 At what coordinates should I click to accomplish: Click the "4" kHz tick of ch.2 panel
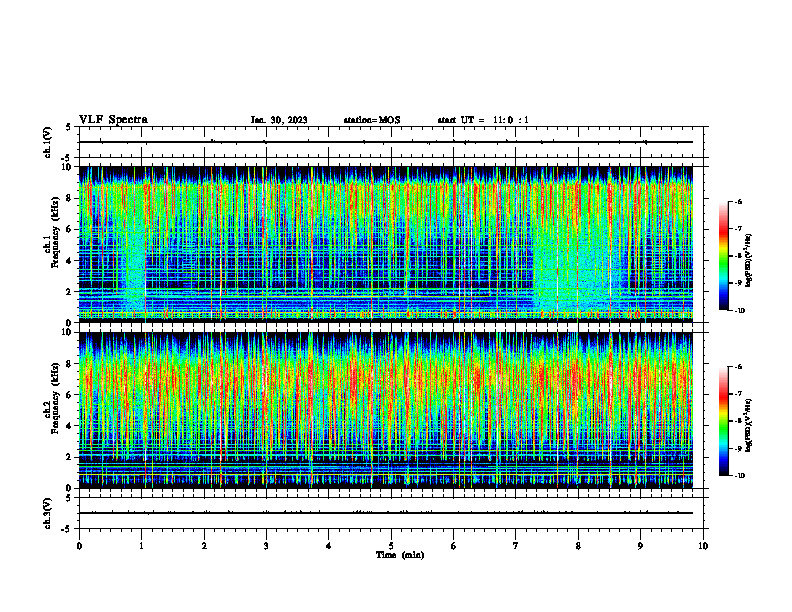point(70,426)
